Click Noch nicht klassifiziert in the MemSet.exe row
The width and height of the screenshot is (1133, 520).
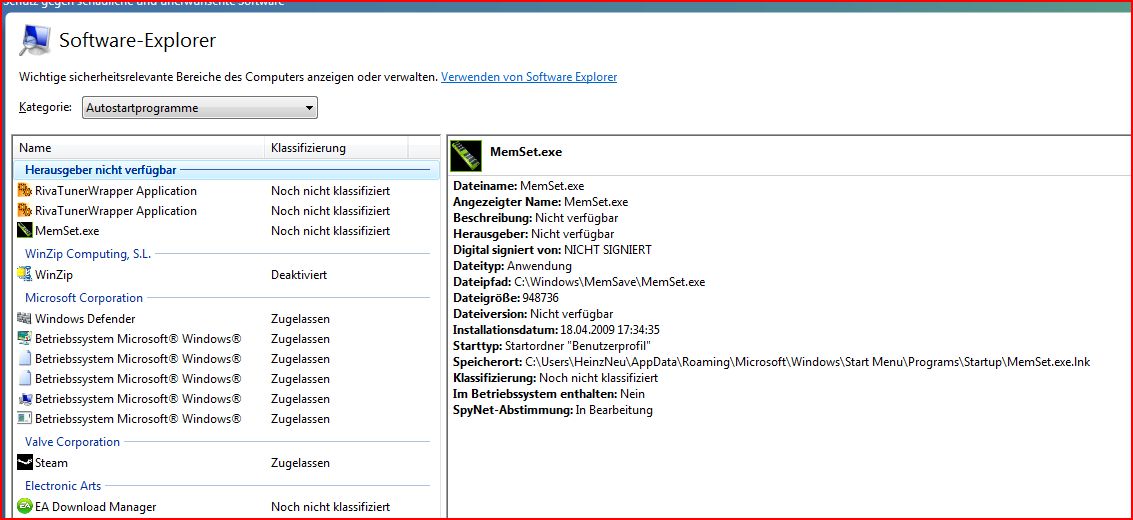click(x=331, y=231)
